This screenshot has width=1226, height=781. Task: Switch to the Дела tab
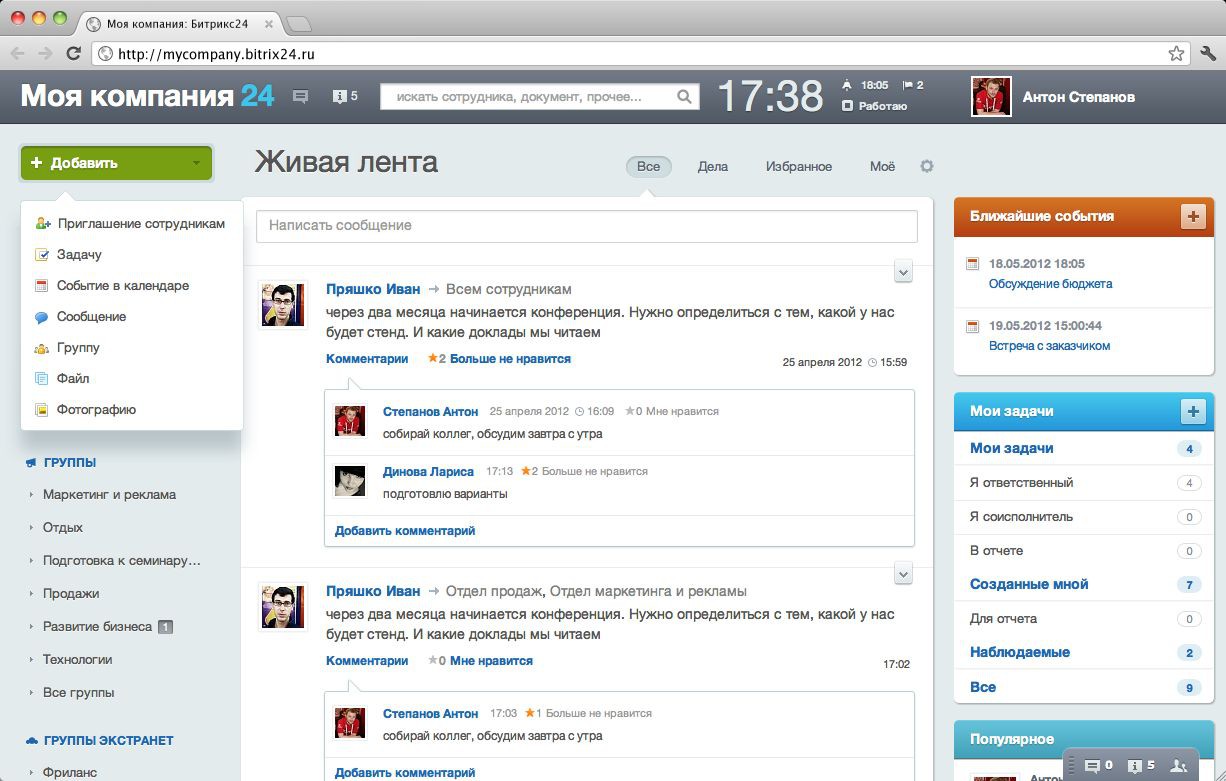click(x=712, y=166)
